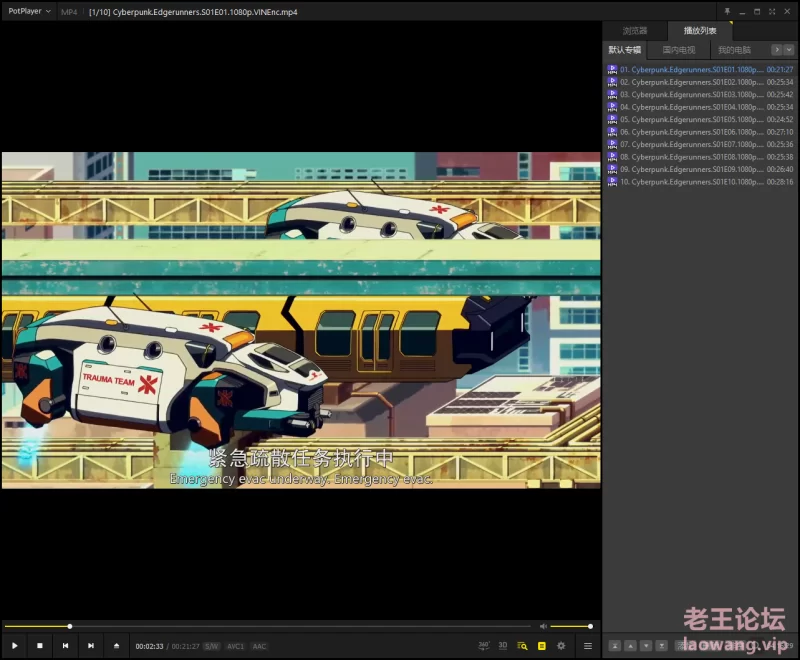This screenshot has height=660, width=800.
Task: Open the control panel gear icon
Action: pos(561,646)
